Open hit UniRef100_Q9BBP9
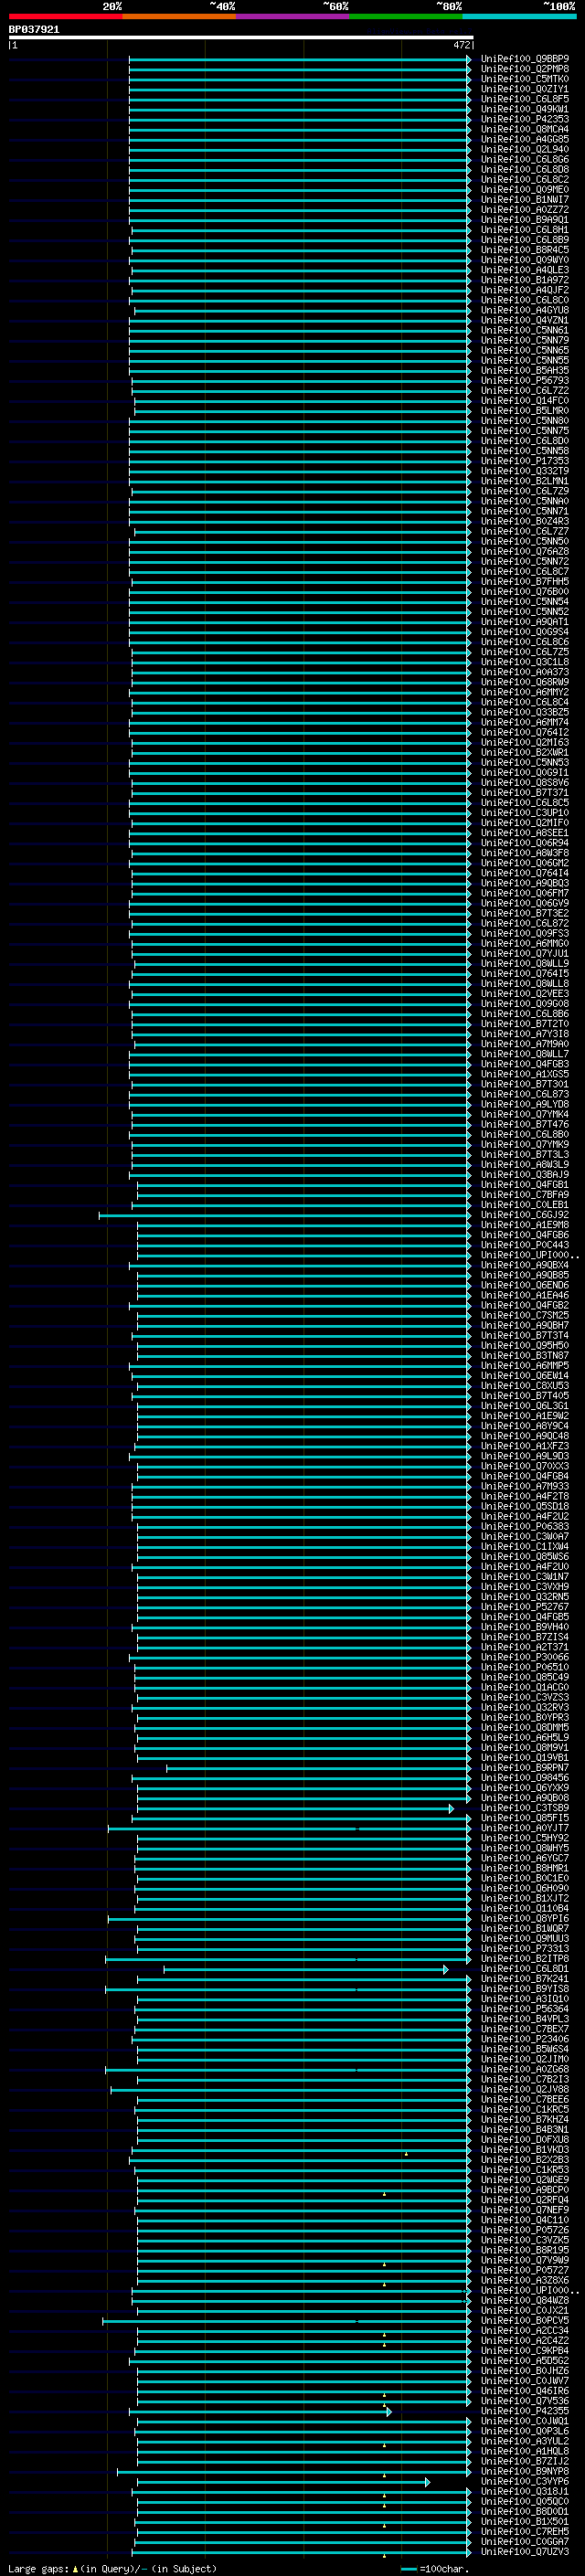 tap(524, 59)
